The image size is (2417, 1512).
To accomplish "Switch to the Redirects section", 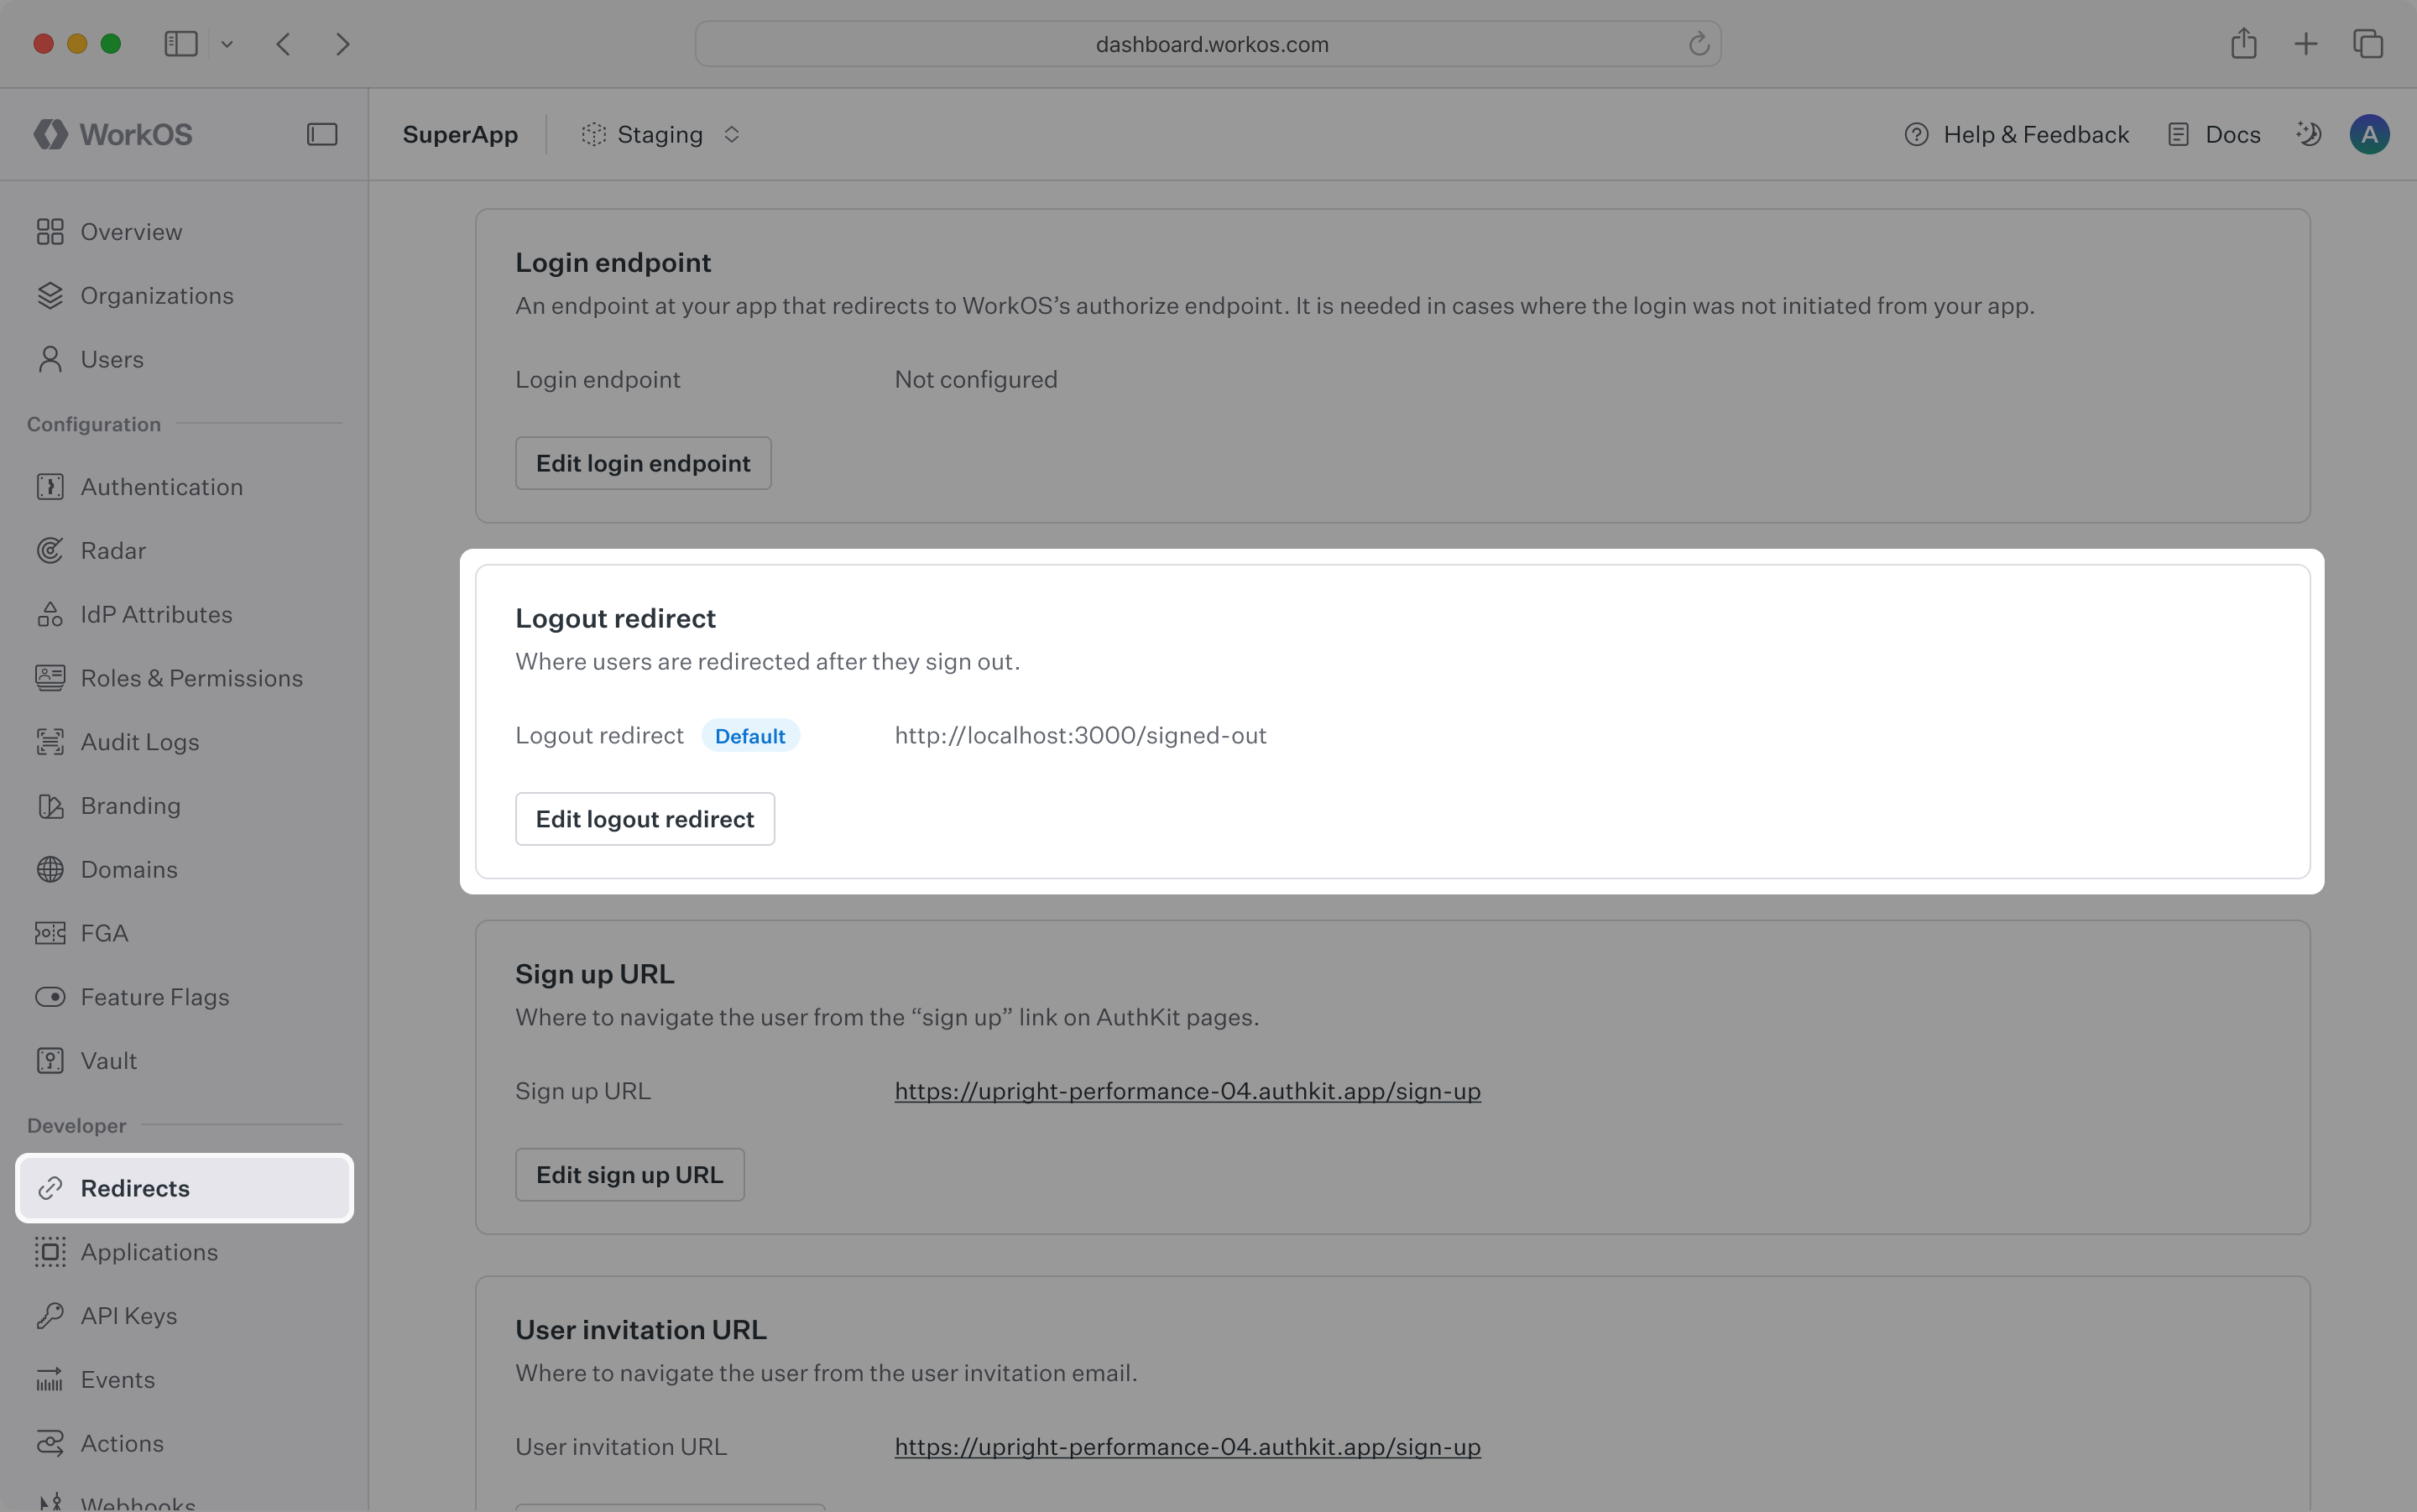I will (134, 1188).
